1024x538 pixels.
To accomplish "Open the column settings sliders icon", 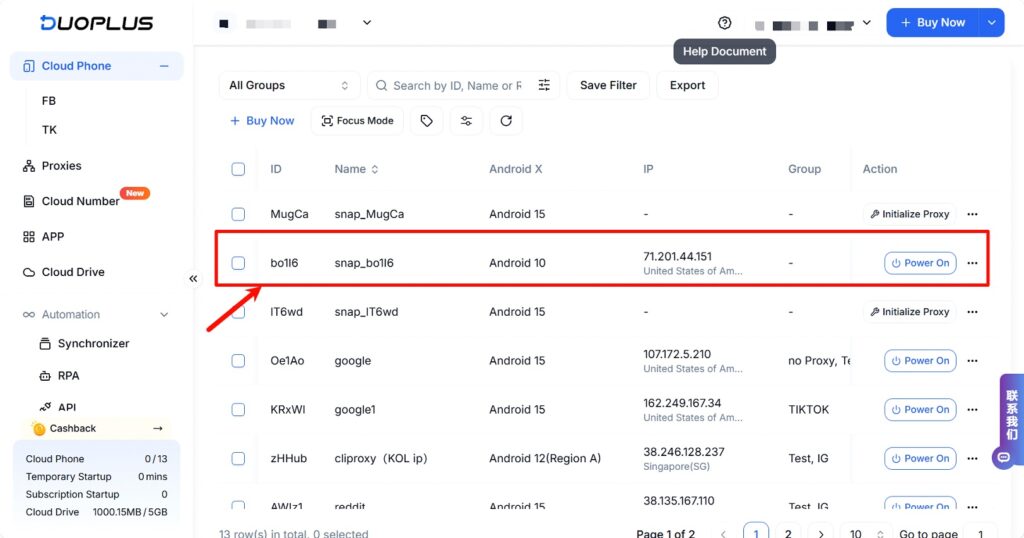I will 466,121.
